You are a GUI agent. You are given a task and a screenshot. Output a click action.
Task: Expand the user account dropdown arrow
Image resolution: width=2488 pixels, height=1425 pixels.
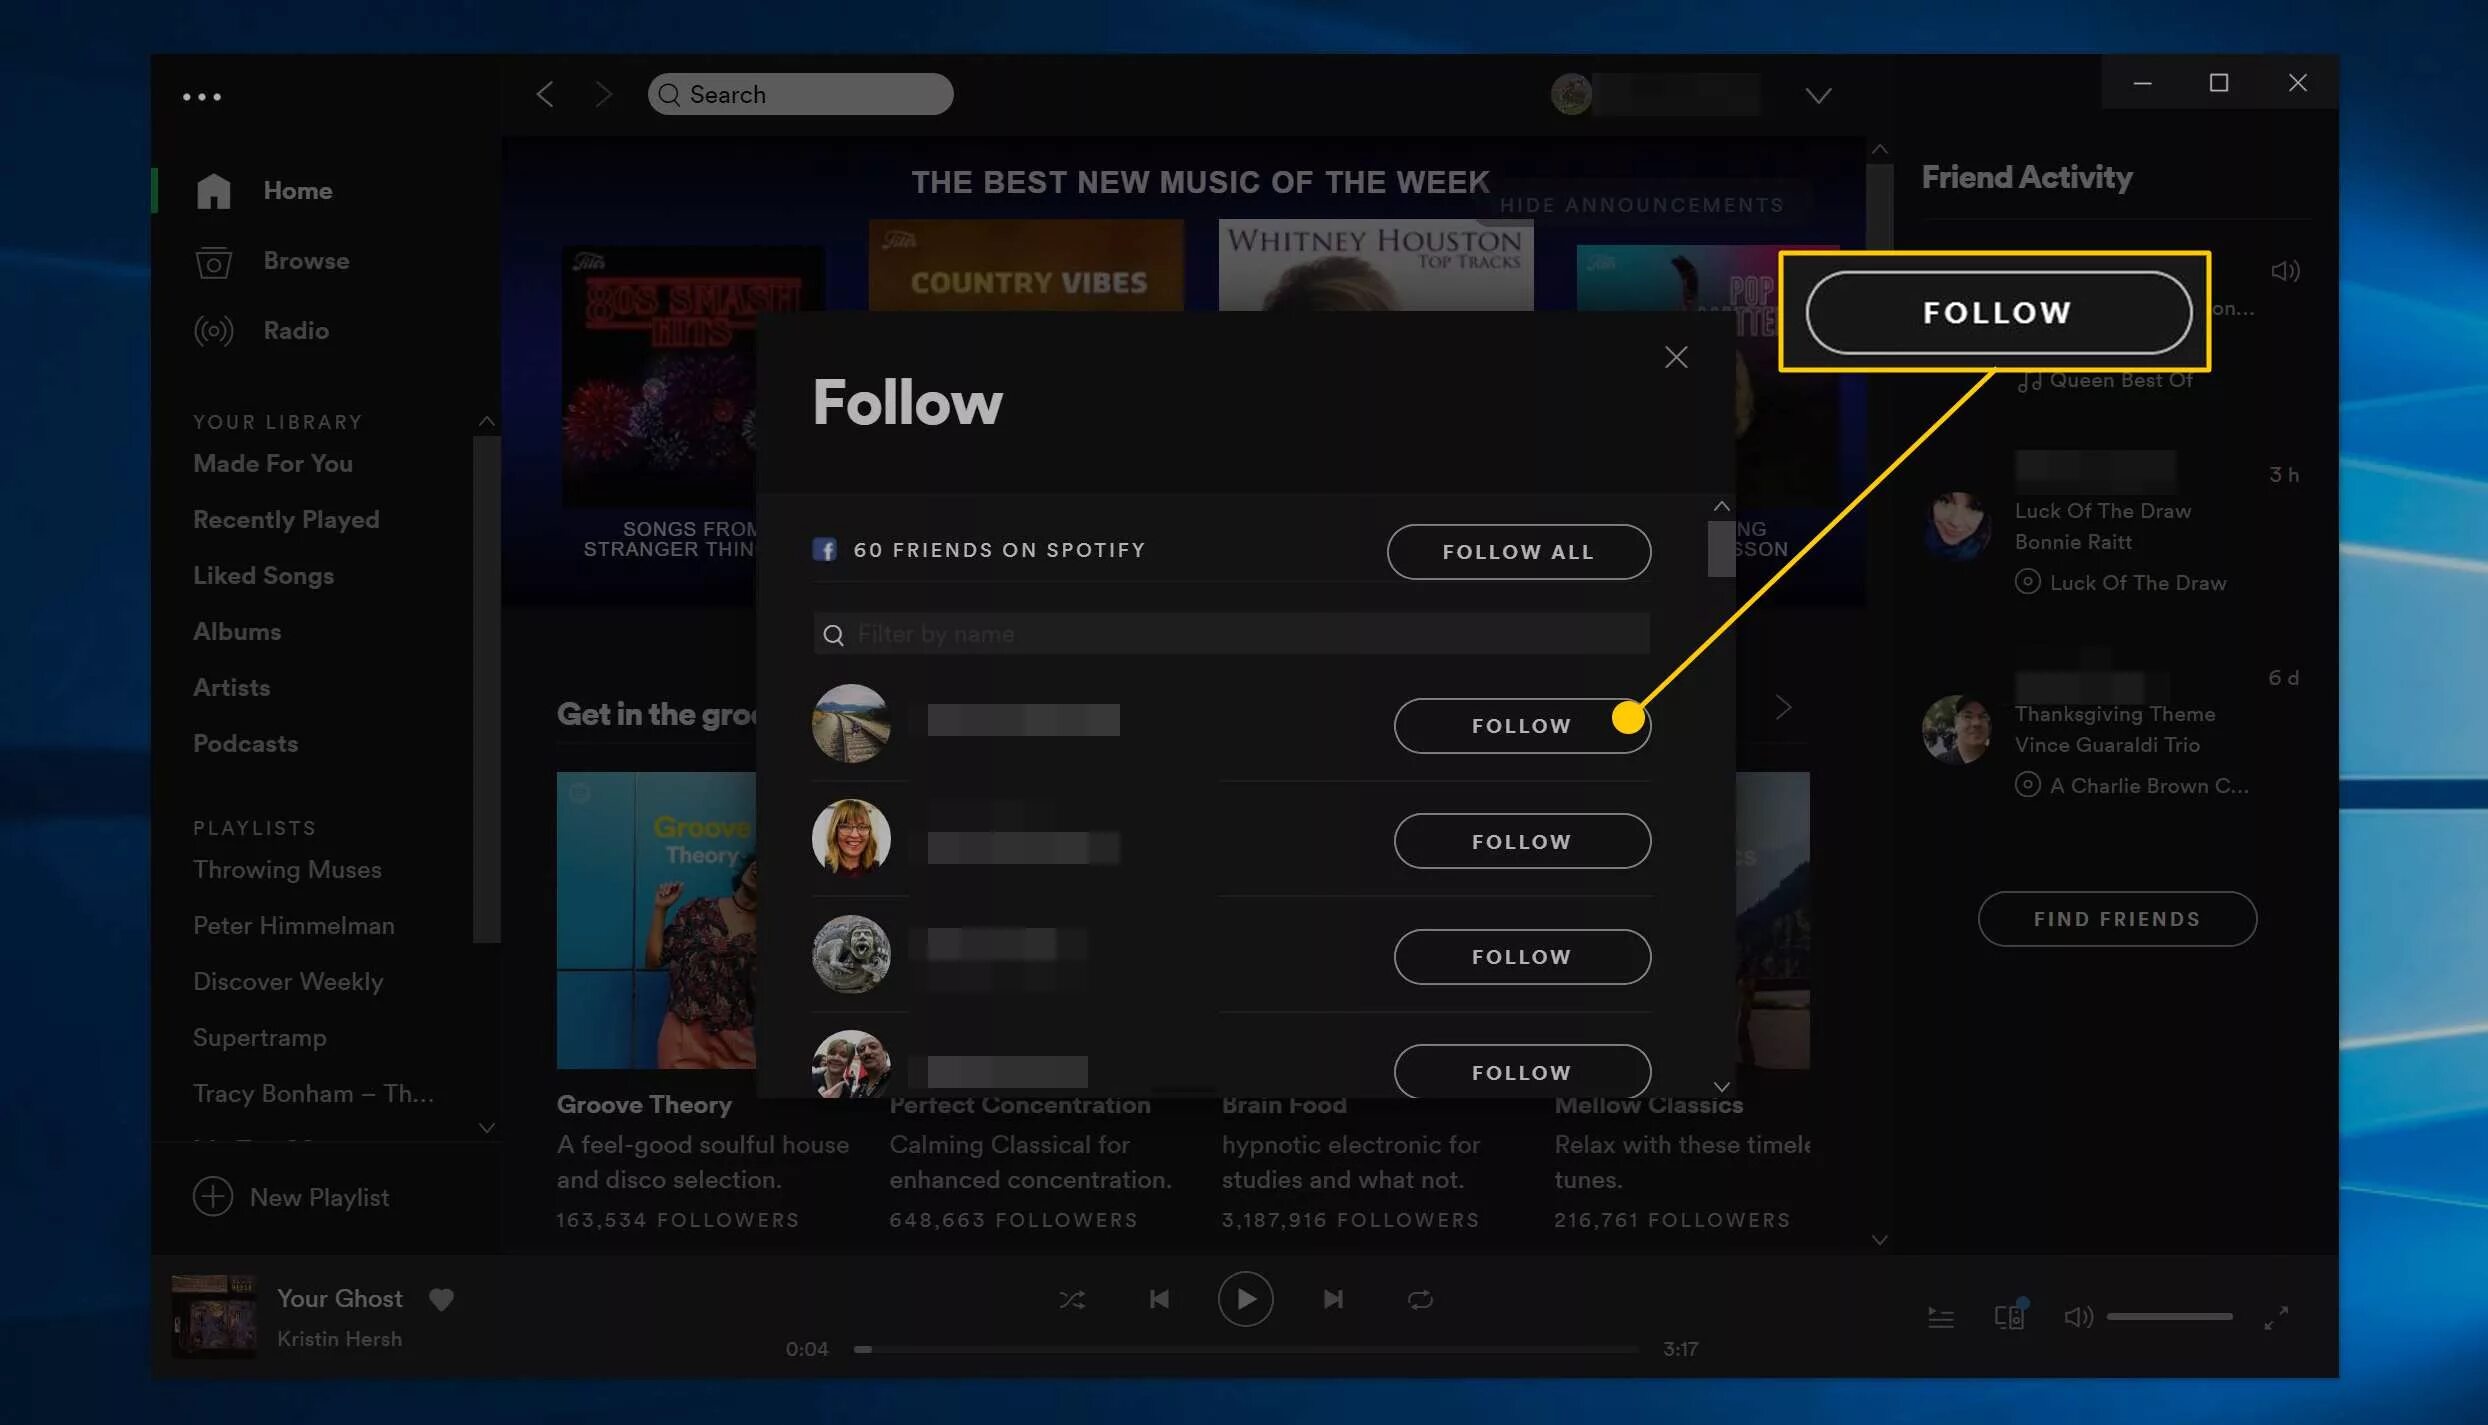[x=1818, y=96]
